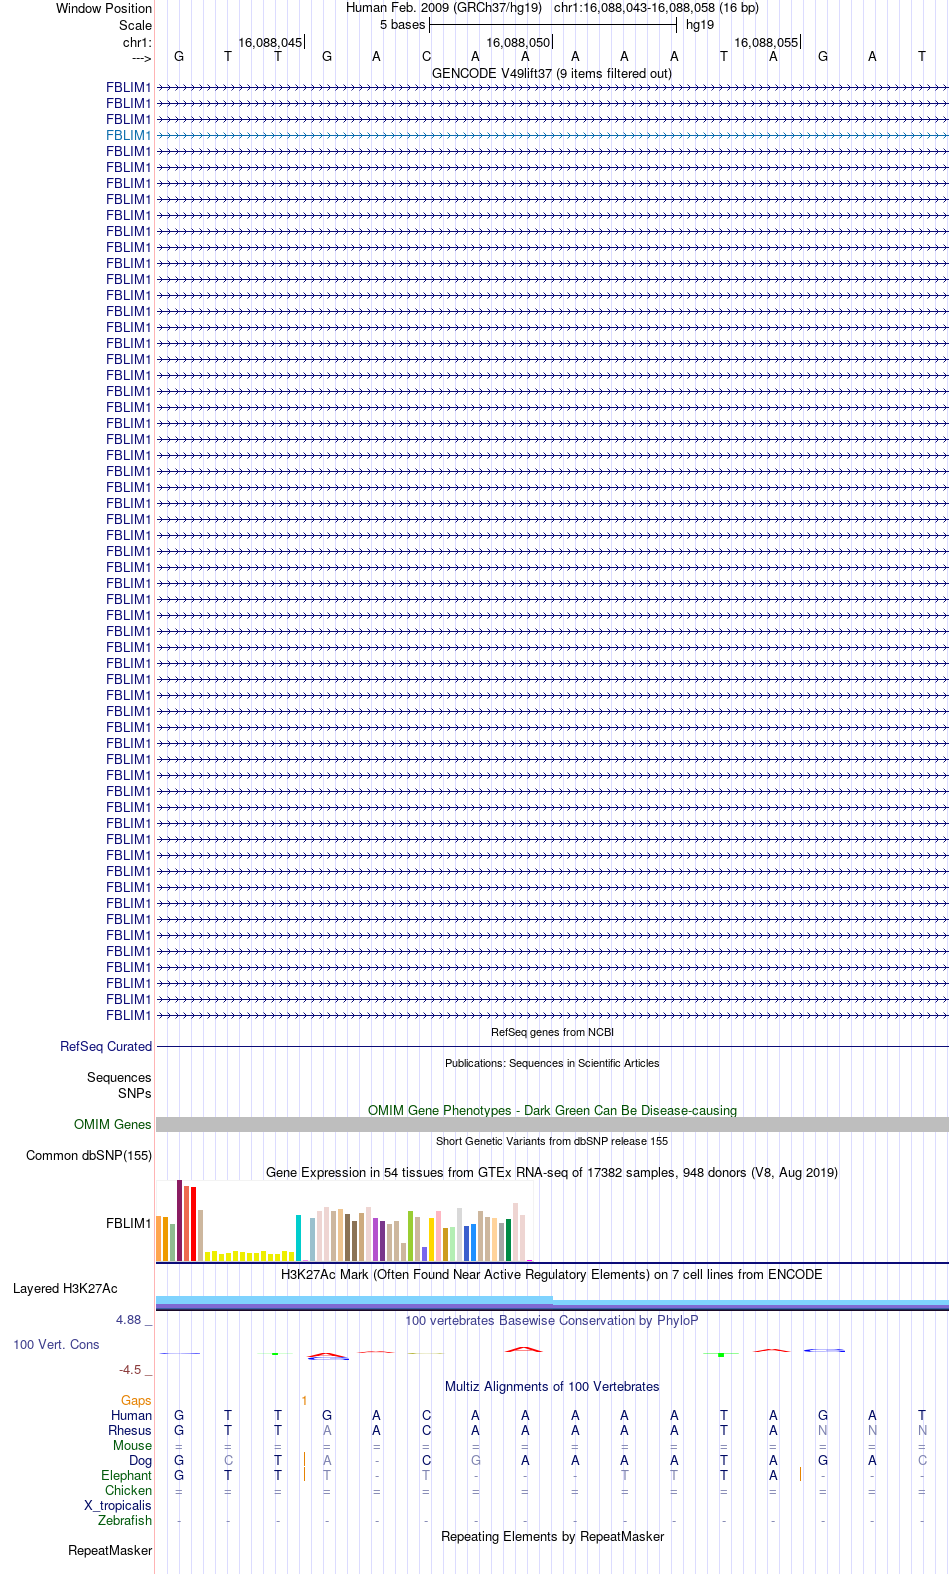950x1574 pixels.
Task: Click the Layered H3K27Ac label
Action: (x=65, y=1288)
